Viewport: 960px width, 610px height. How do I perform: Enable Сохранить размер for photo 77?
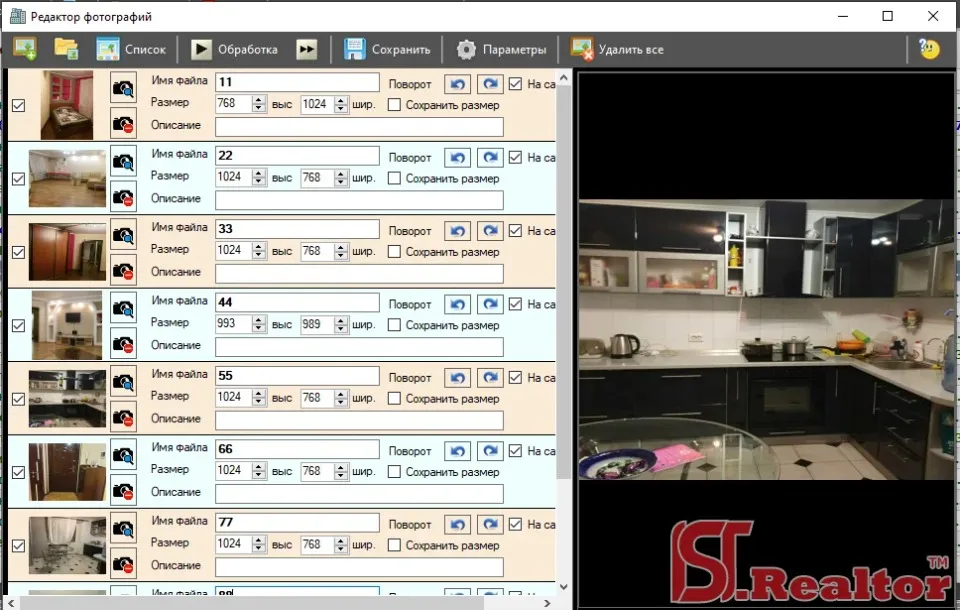click(x=394, y=545)
